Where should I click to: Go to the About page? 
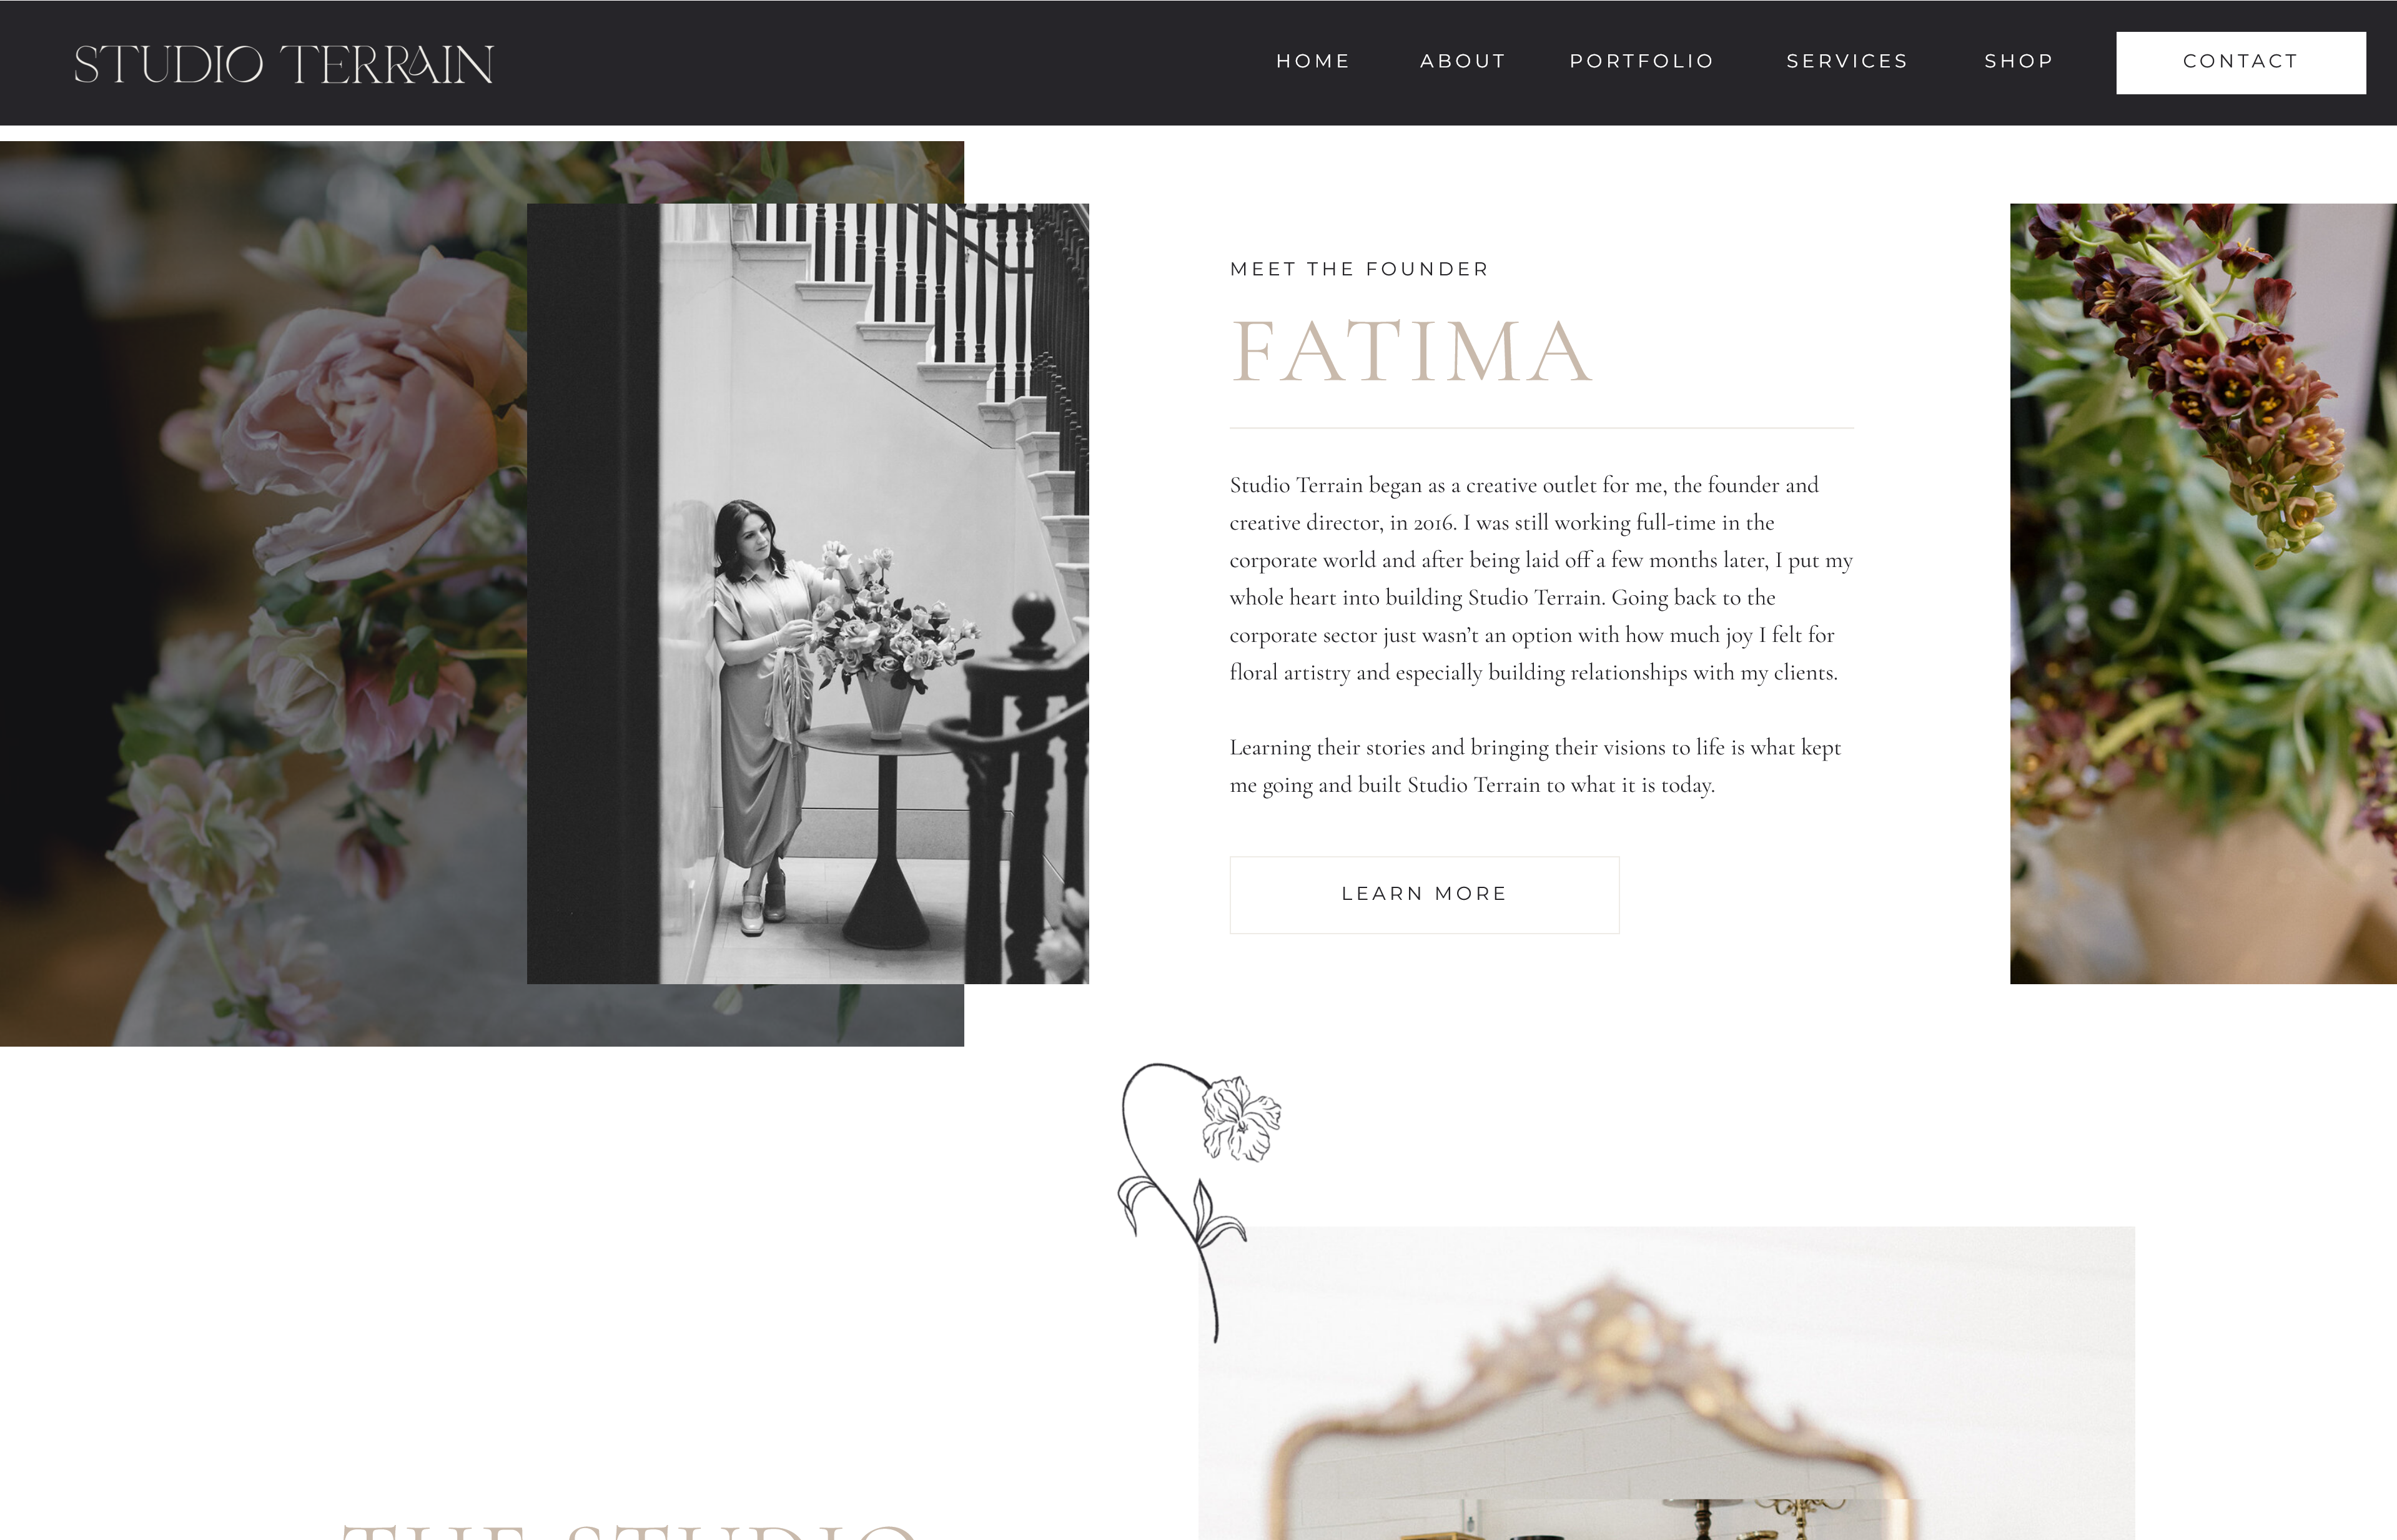point(1463,61)
